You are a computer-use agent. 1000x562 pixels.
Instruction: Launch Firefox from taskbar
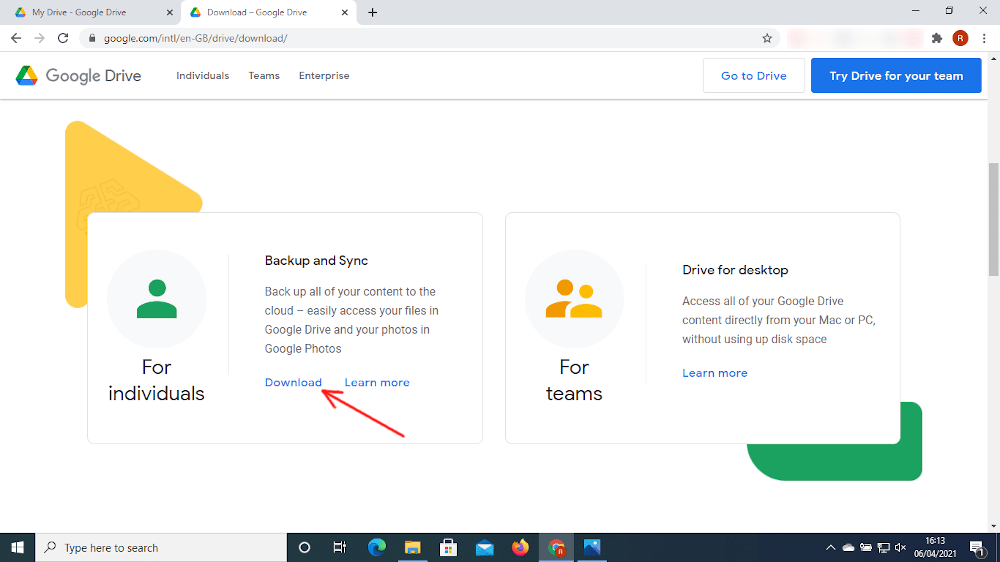(x=520, y=547)
